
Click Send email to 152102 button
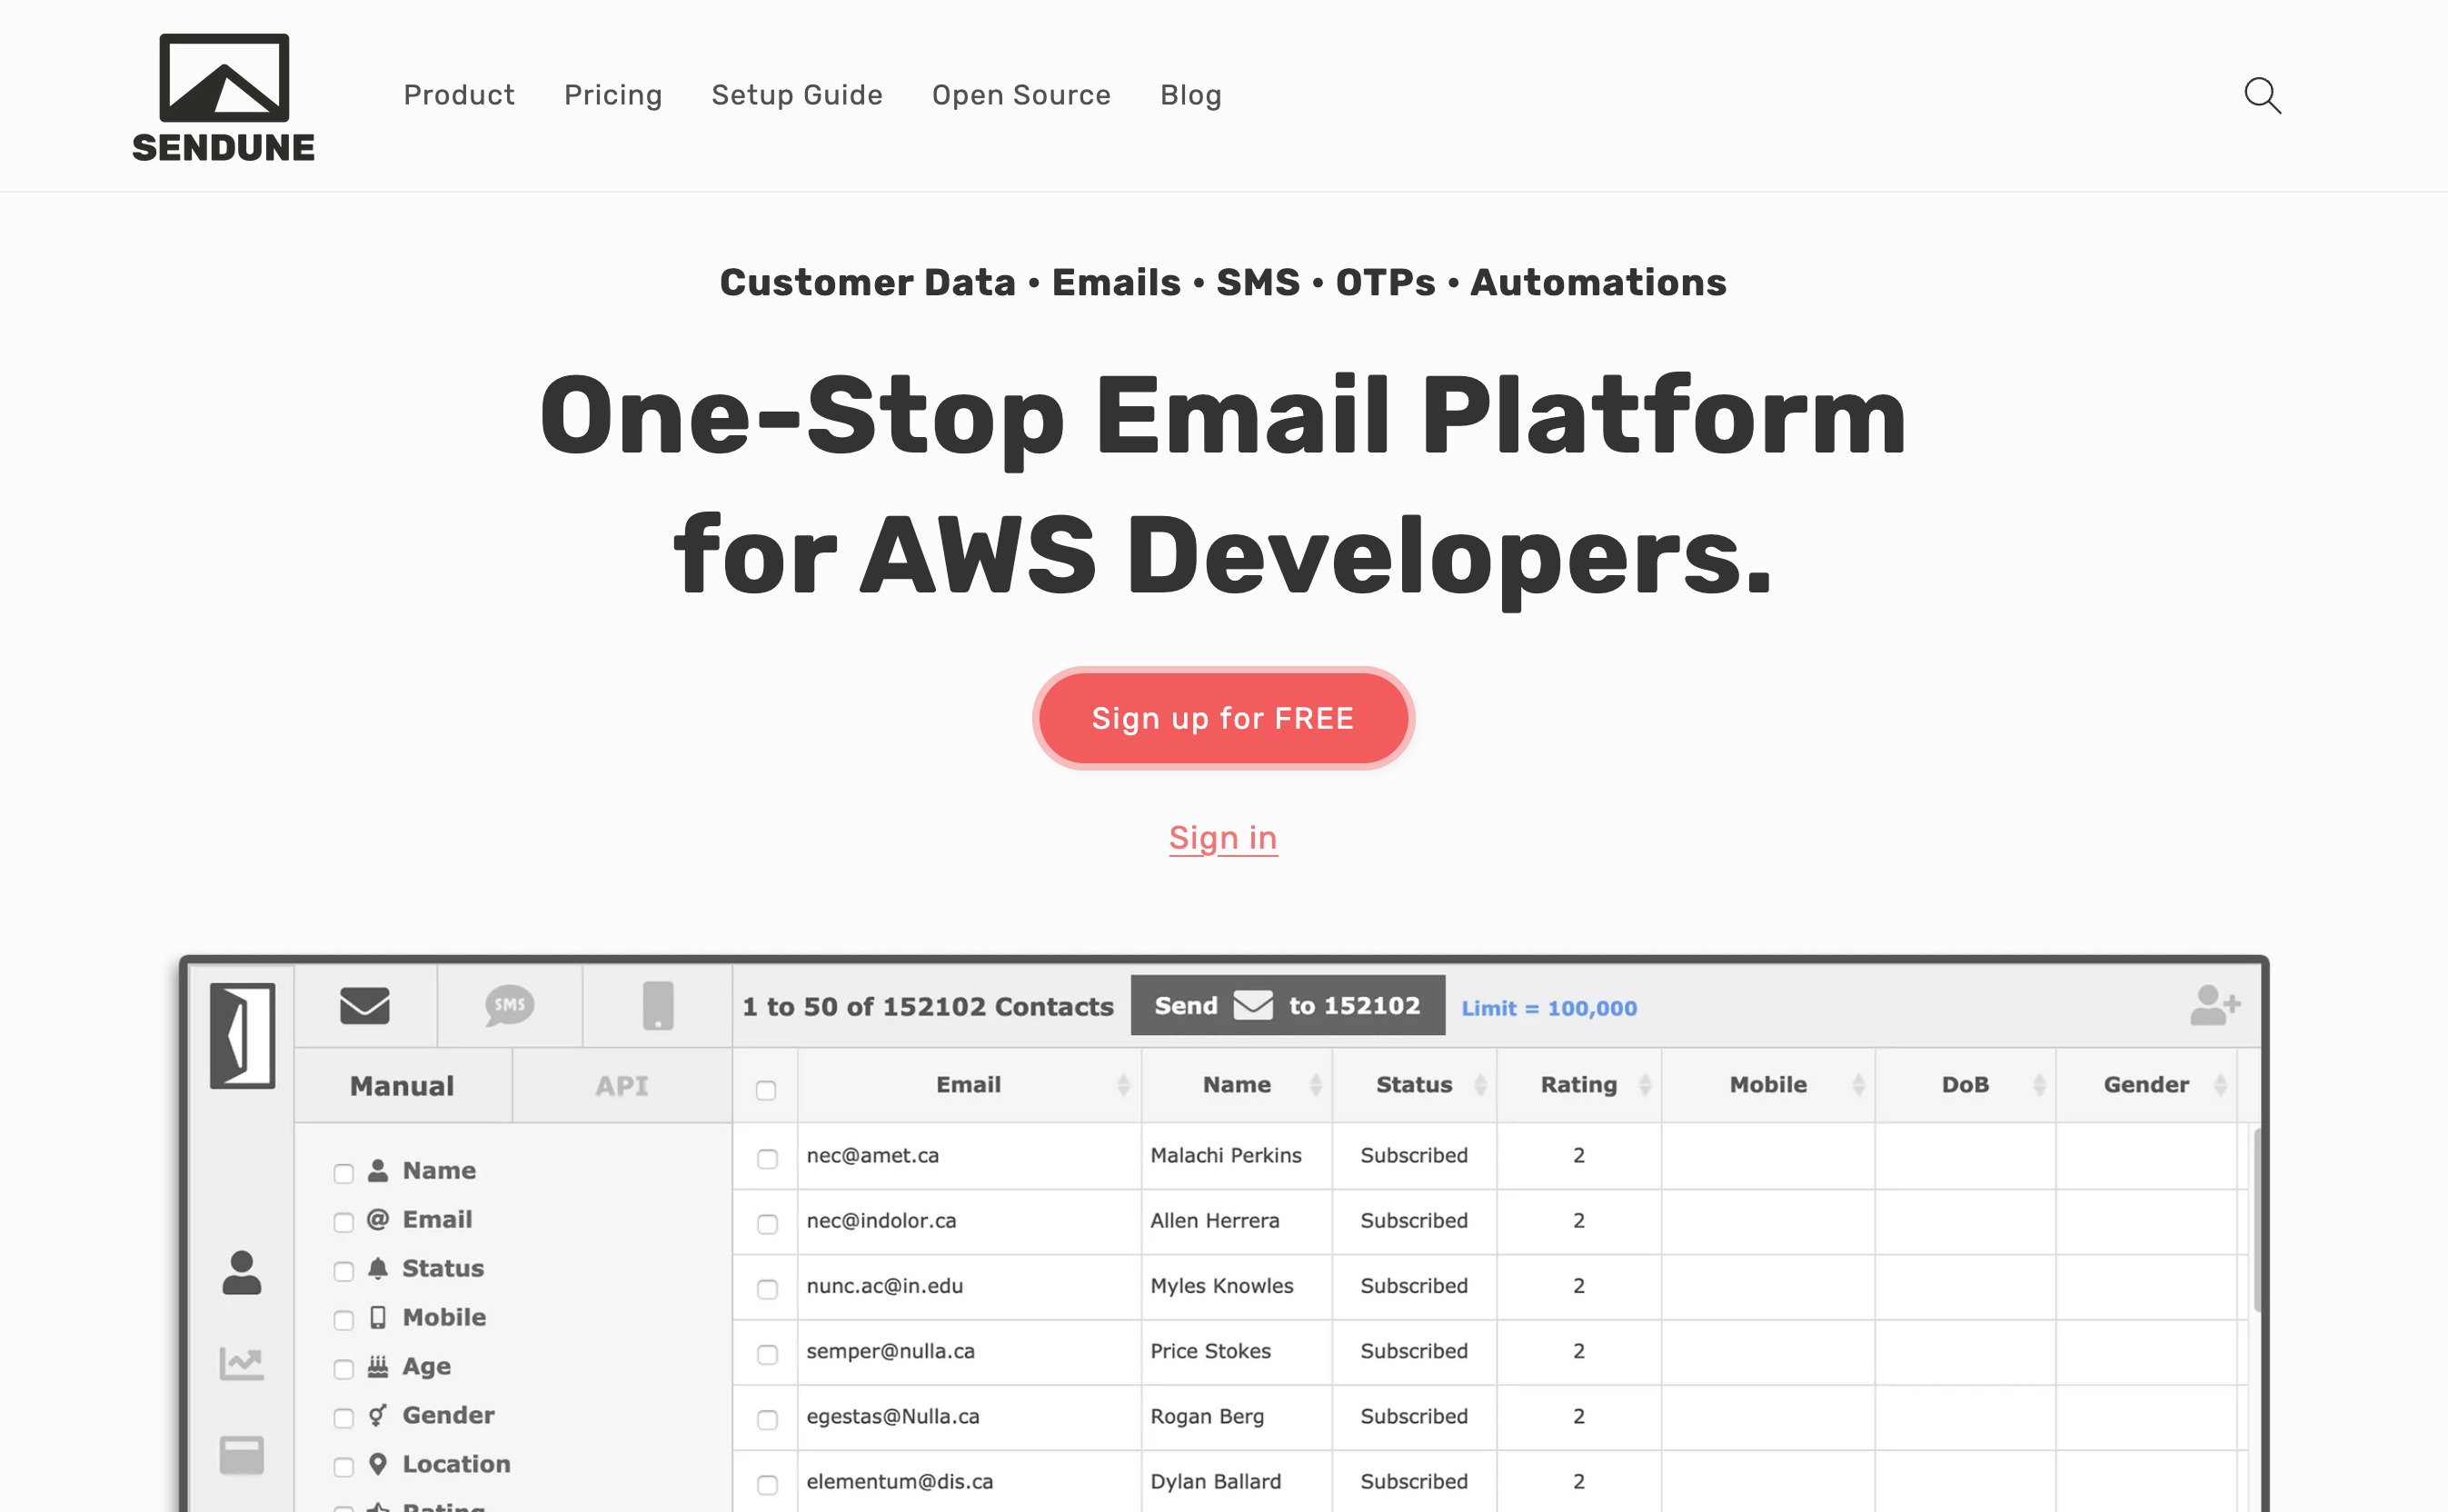[1287, 1003]
